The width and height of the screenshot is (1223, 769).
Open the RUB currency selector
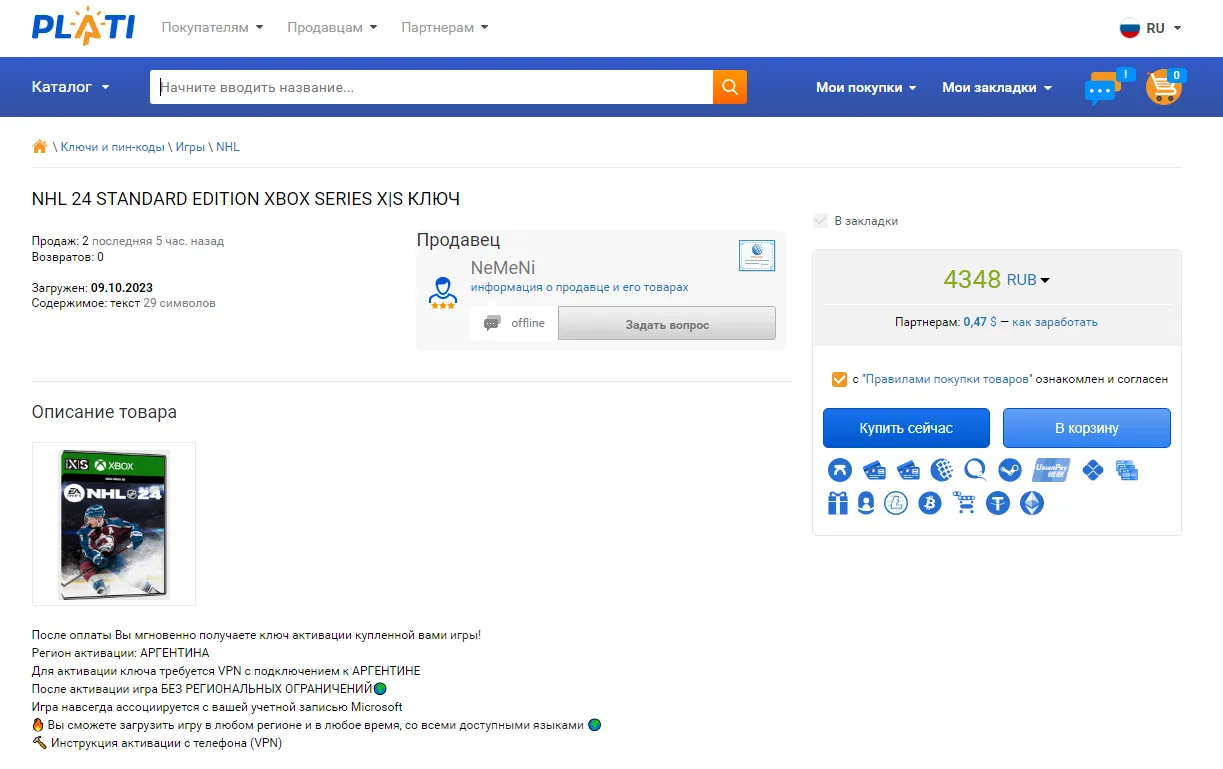coord(1028,280)
